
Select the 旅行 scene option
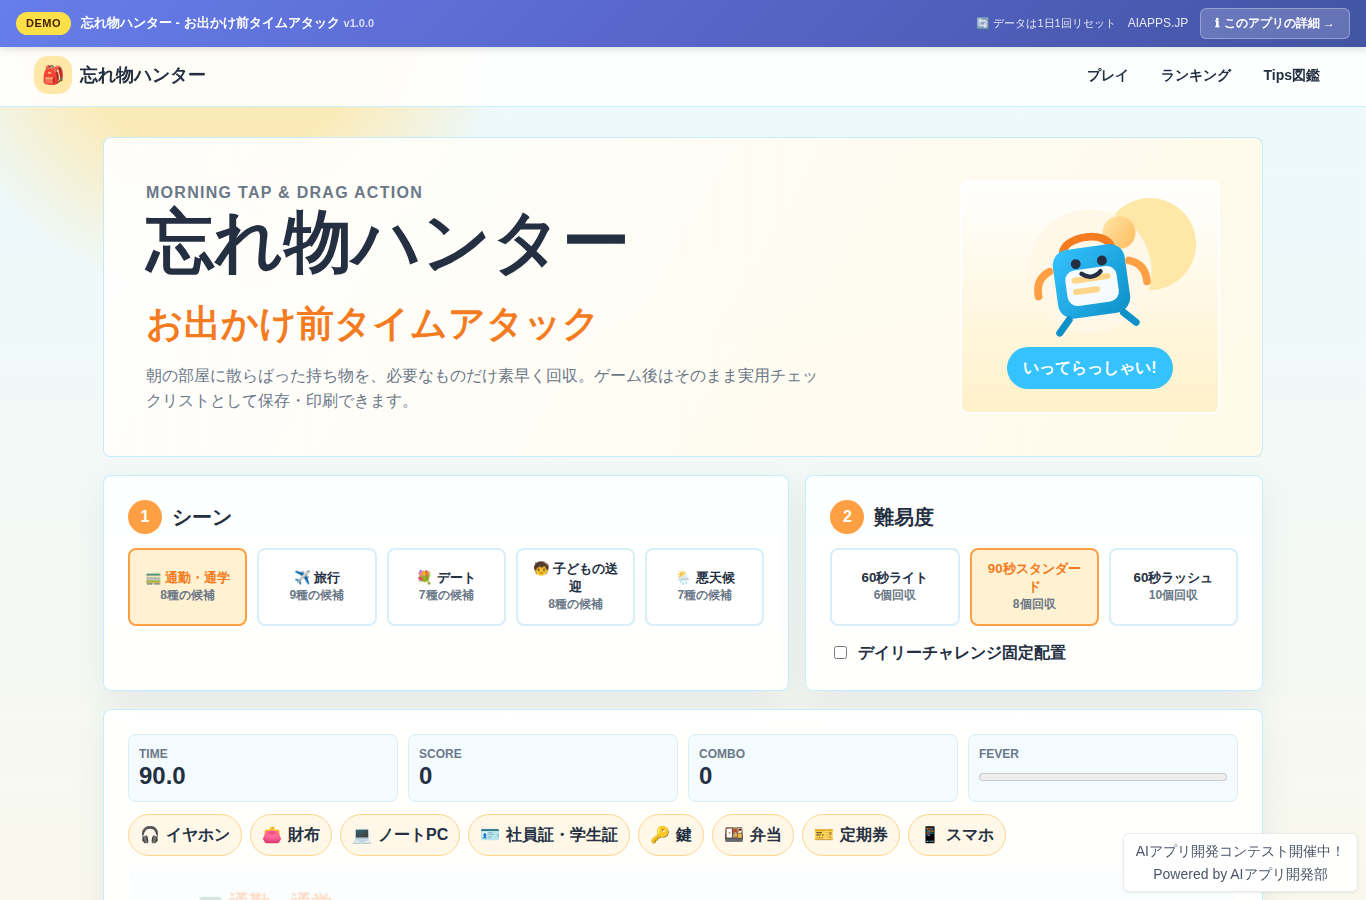(x=317, y=587)
